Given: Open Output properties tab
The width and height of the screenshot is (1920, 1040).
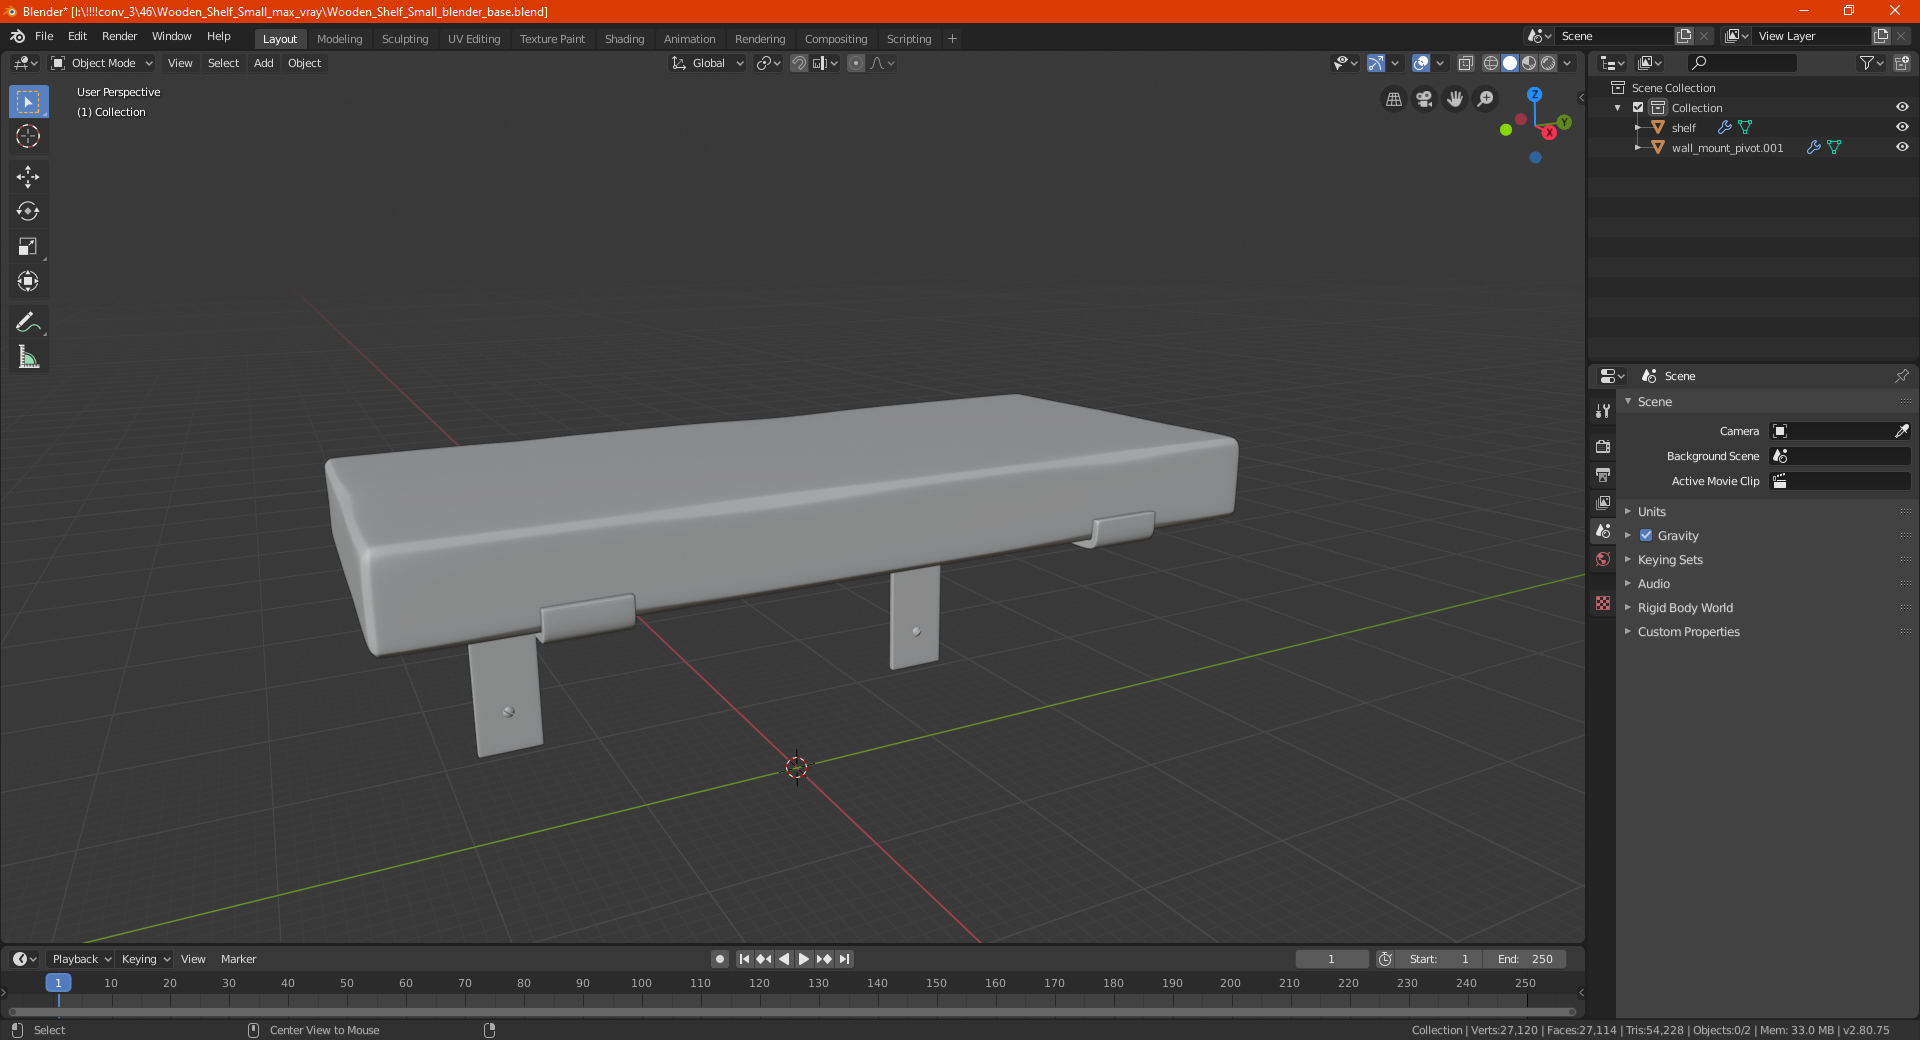Looking at the screenshot, I should [x=1603, y=474].
